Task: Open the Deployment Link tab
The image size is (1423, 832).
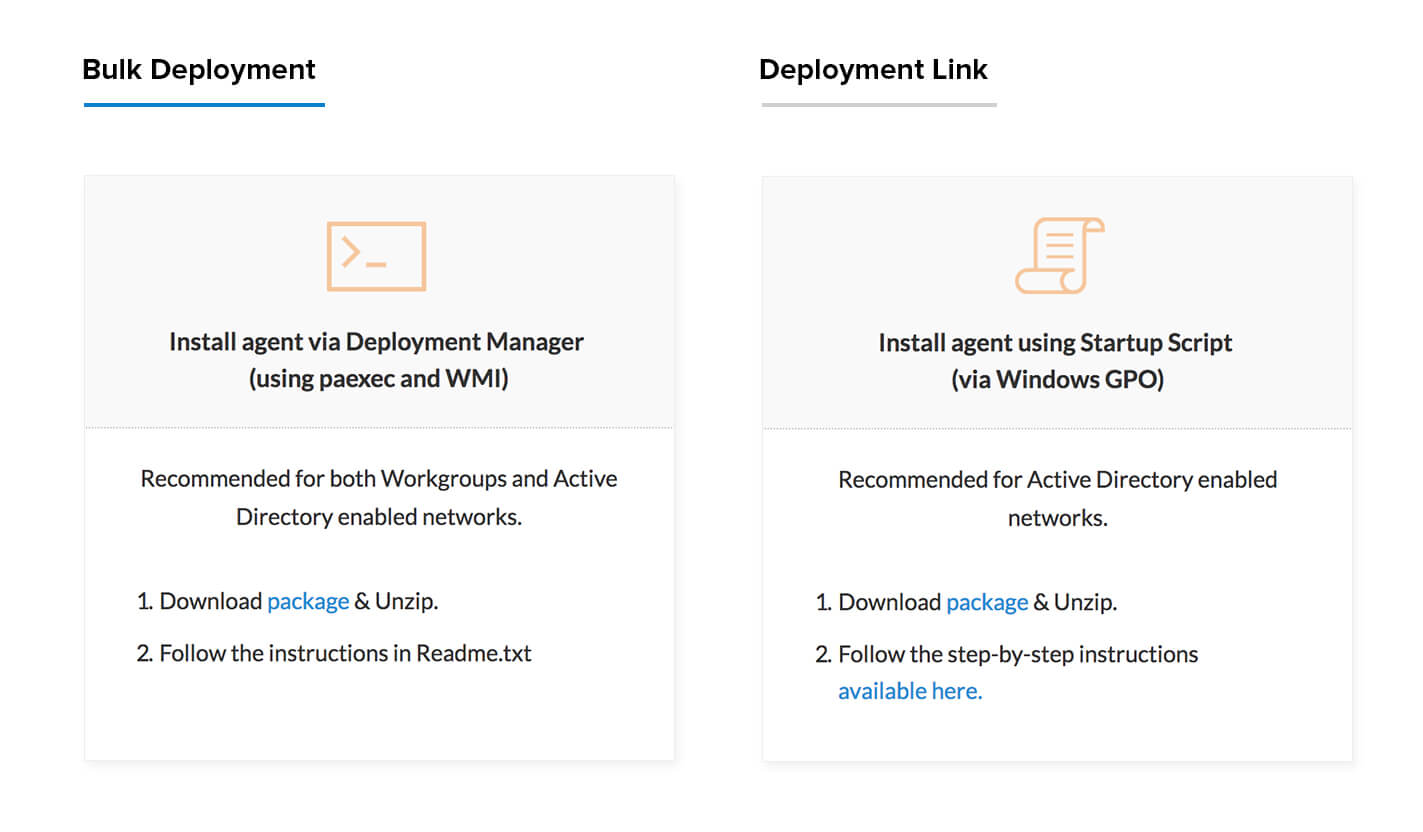Action: click(873, 70)
